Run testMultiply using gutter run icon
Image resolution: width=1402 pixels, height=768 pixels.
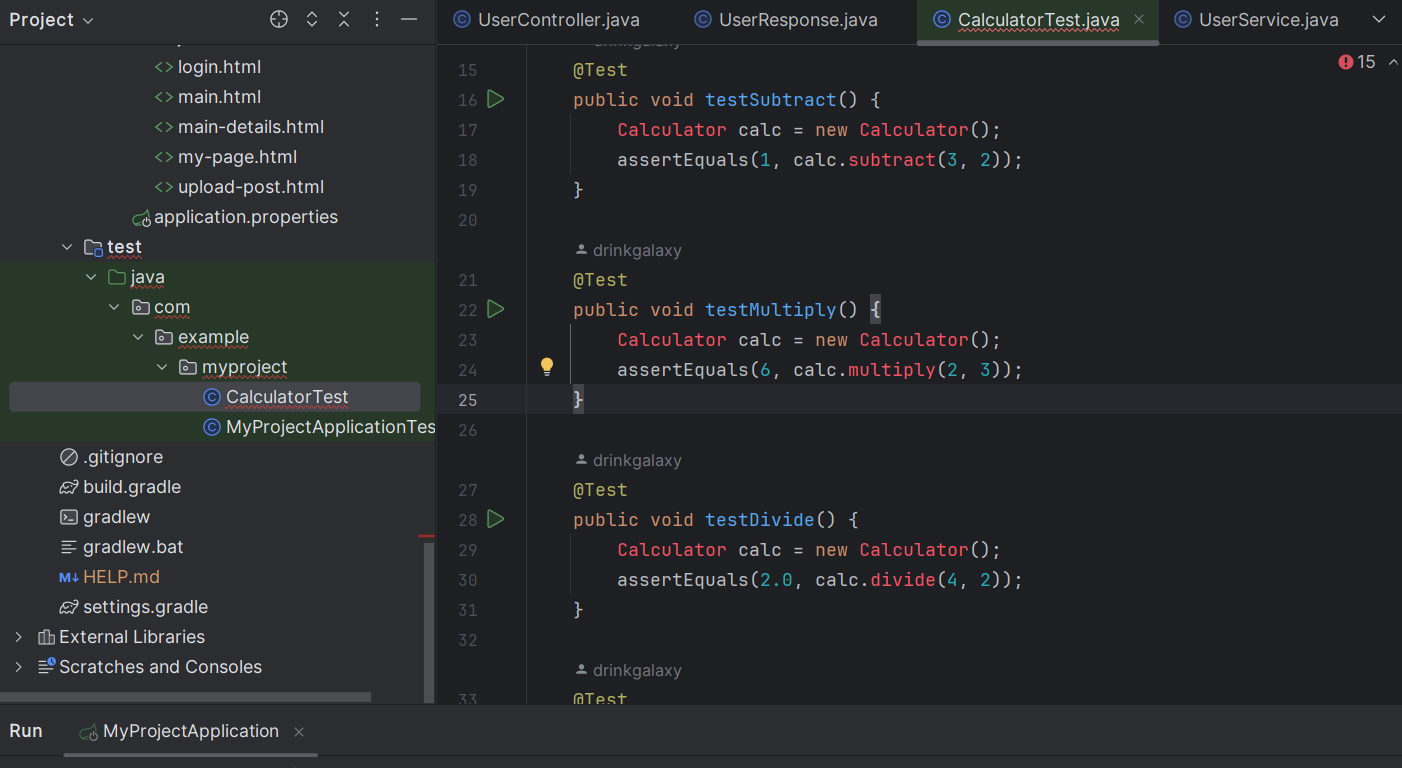click(x=495, y=309)
